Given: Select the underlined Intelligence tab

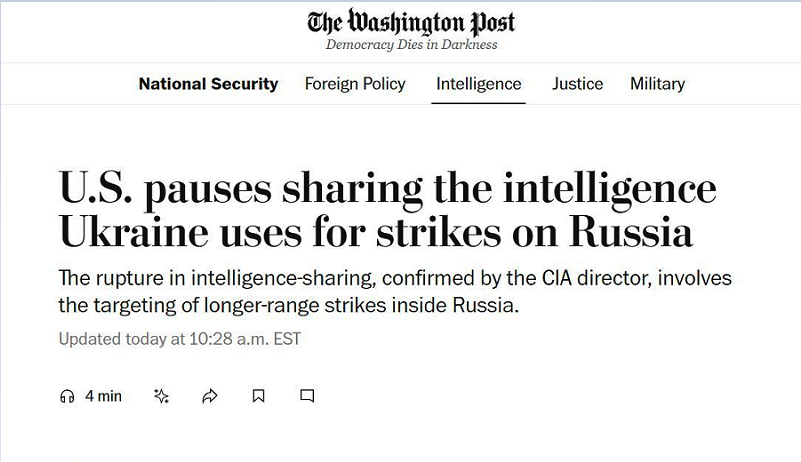Looking at the screenshot, I should 478,84.
